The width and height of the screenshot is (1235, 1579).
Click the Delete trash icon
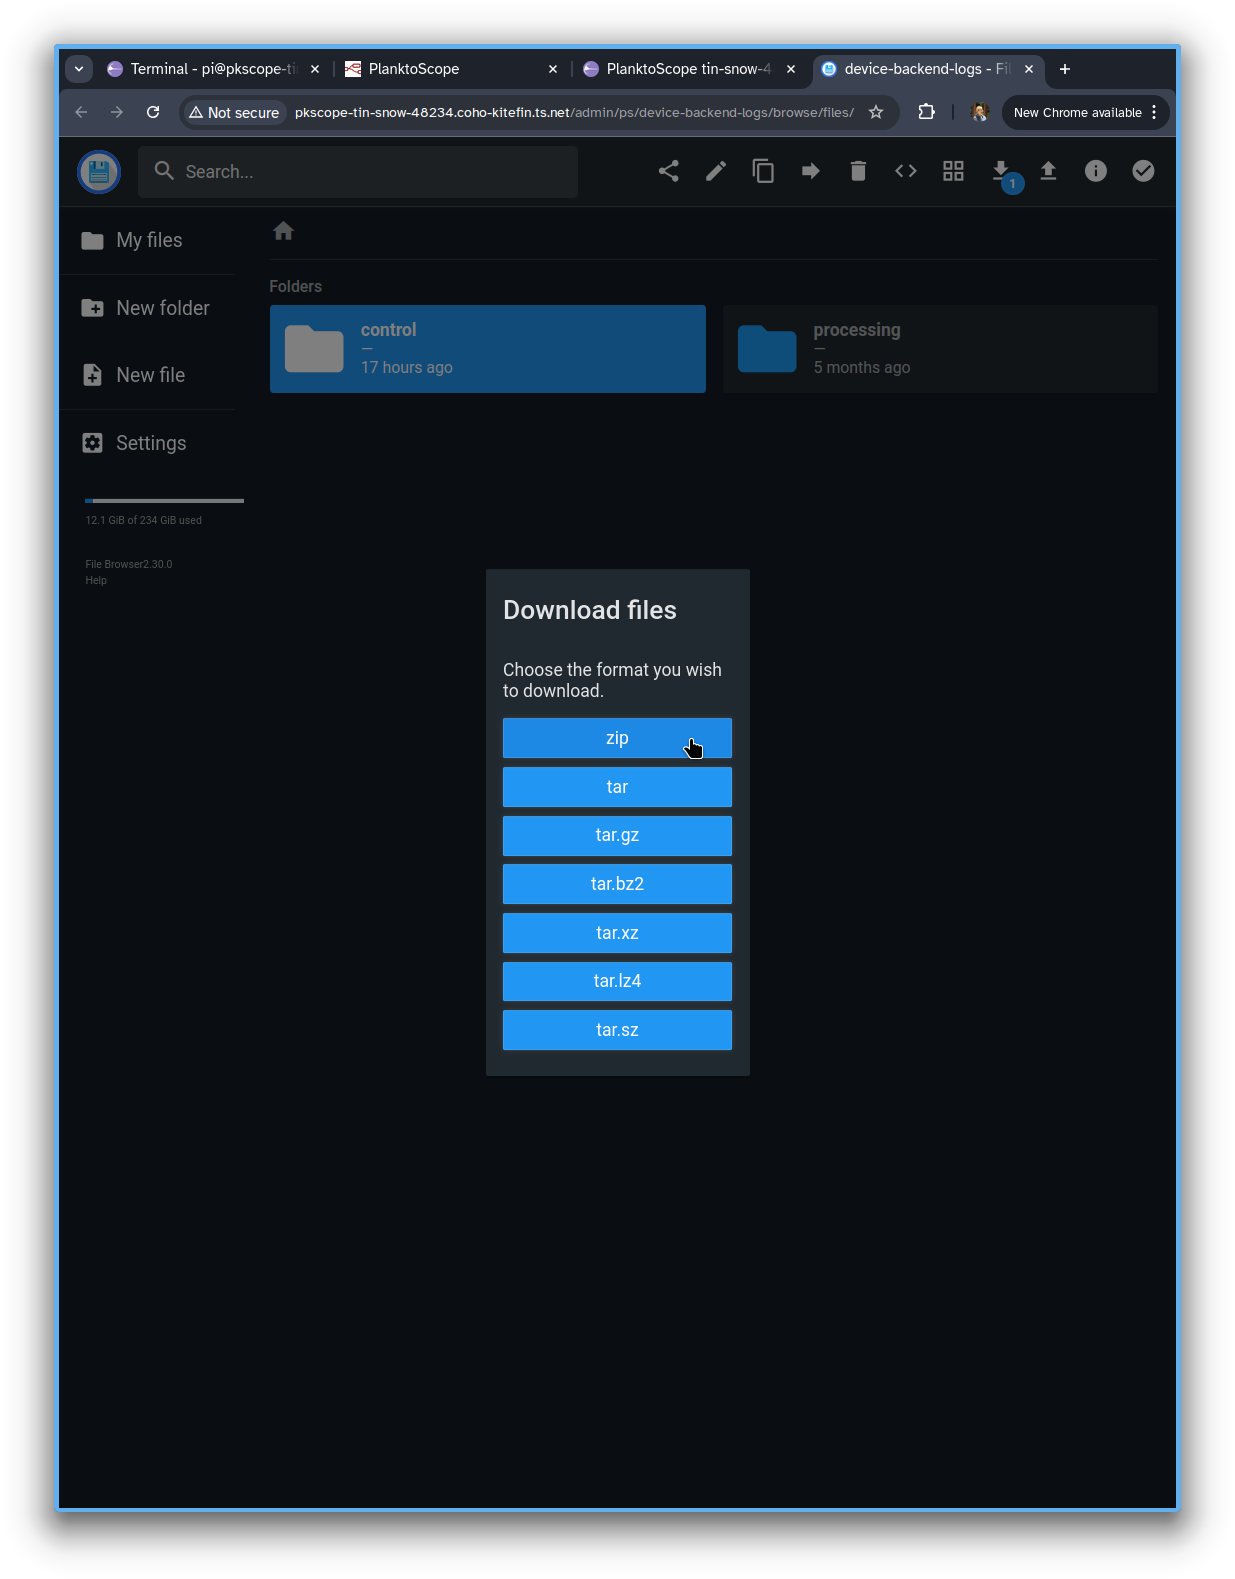[x=858, y=171]
